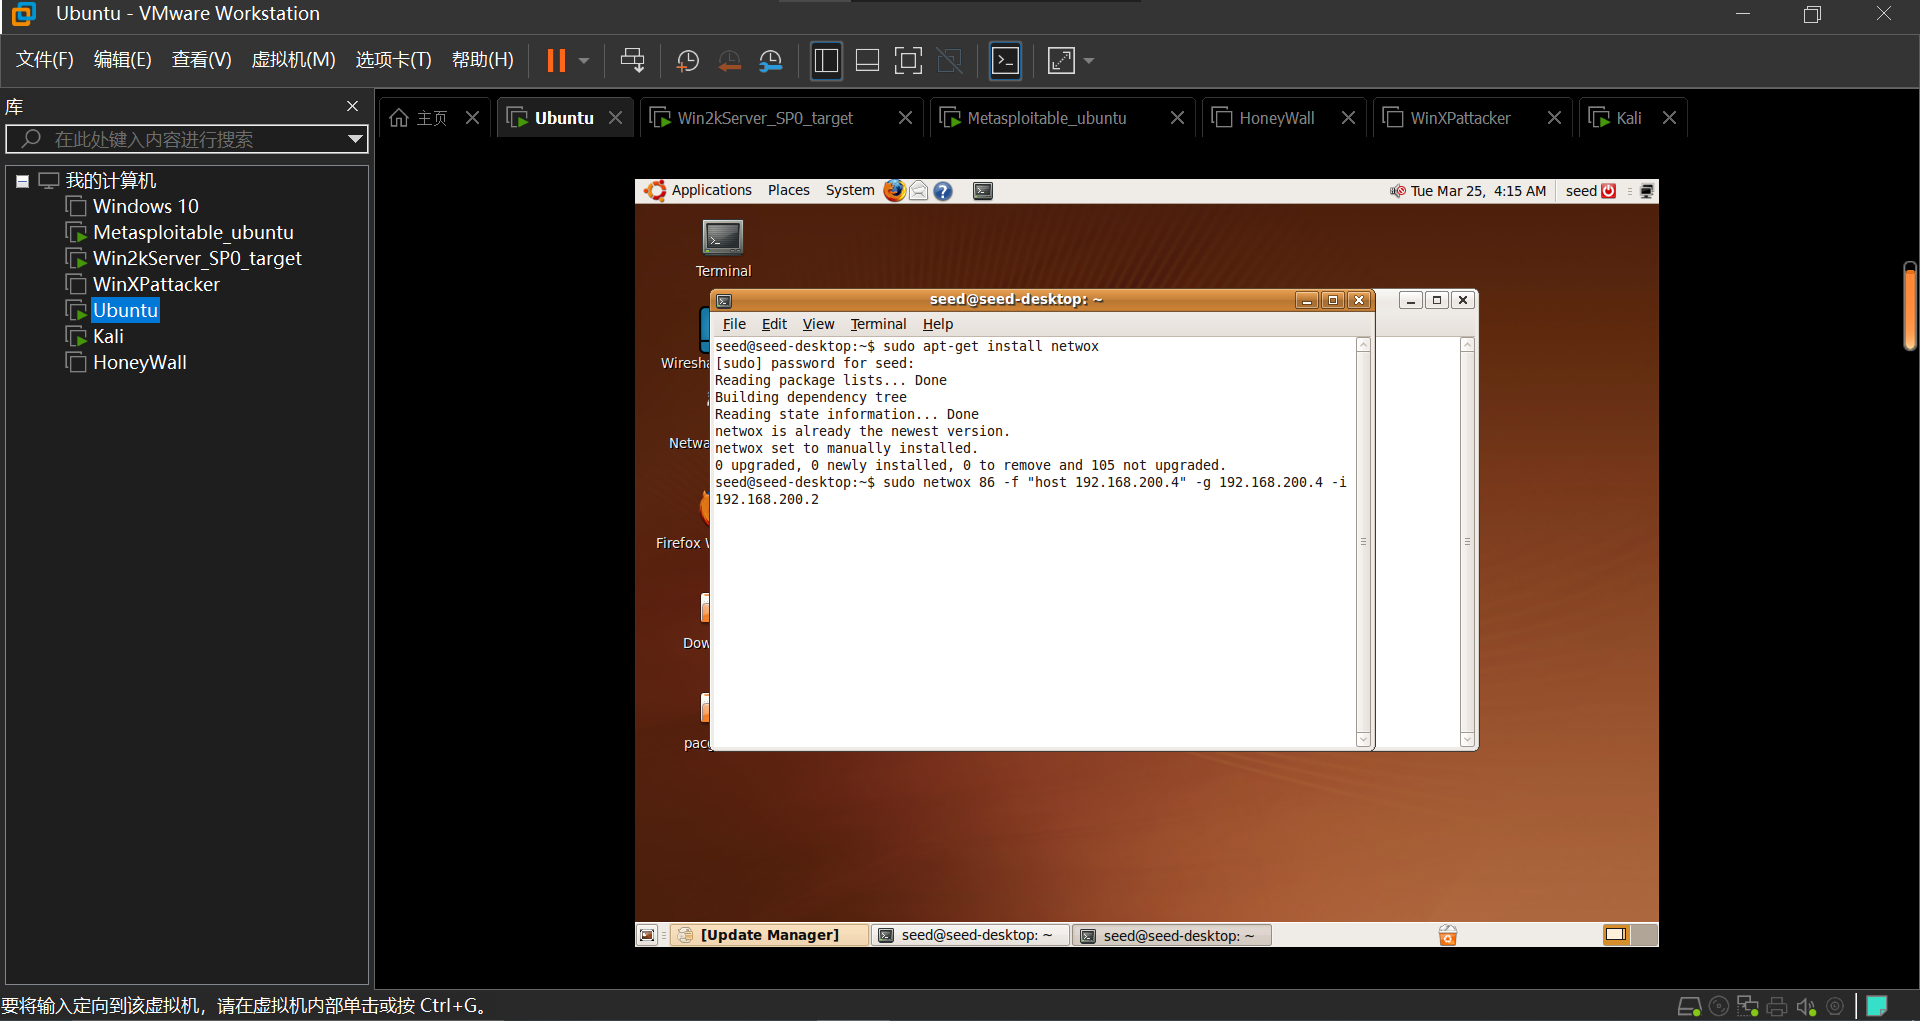The image size is (1920, 1021).
Task: Click the muted volume icon in Ubuntu panel
Action: tap(1397, 191)
